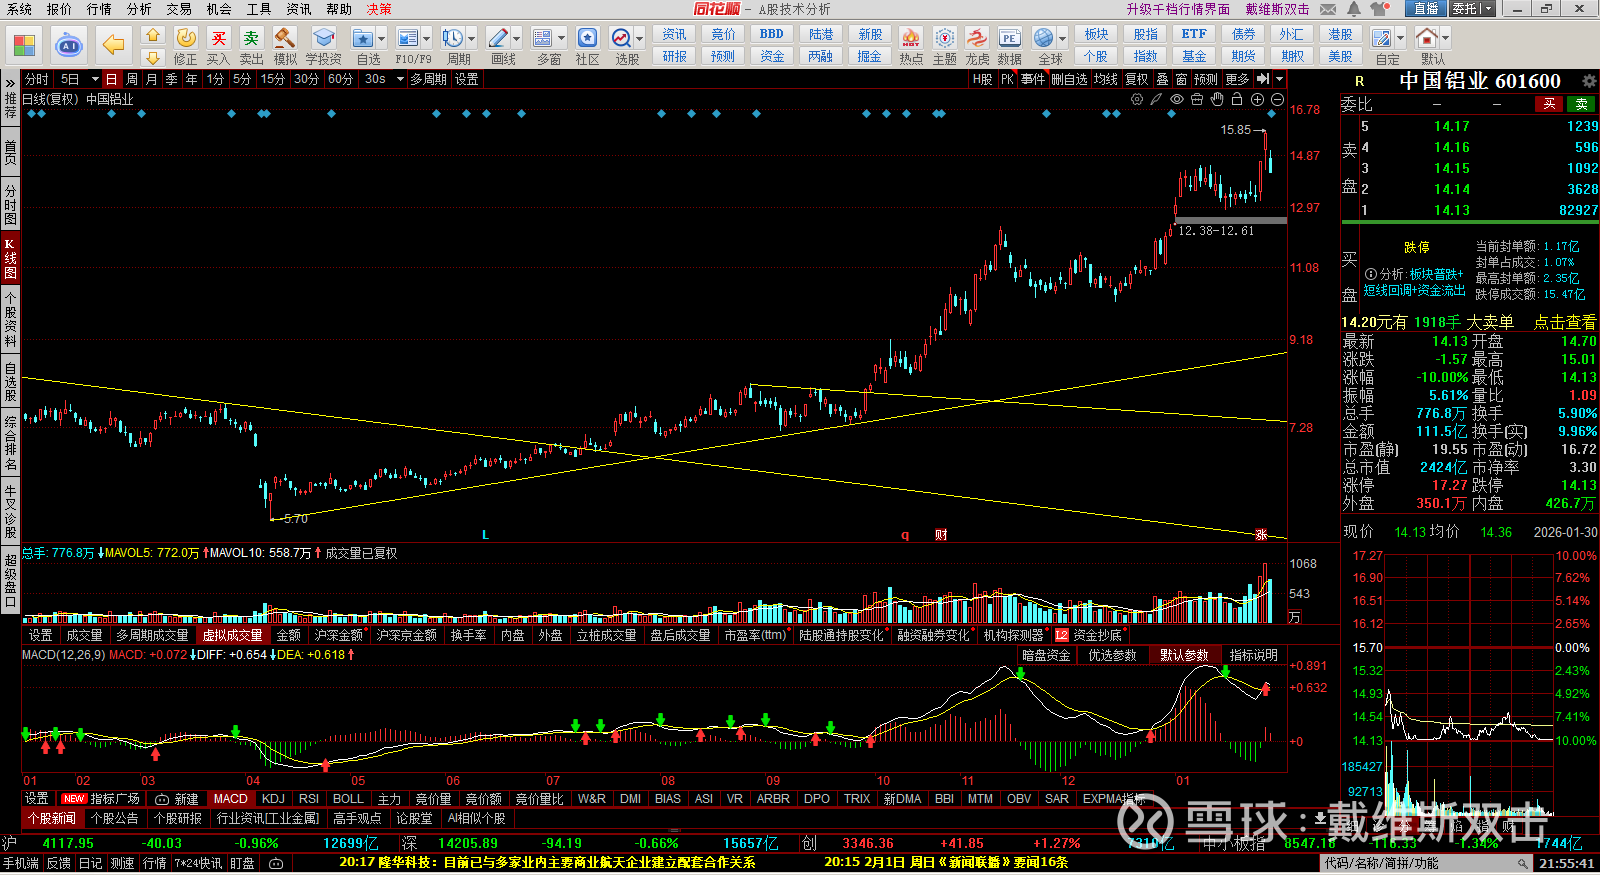Click the green 卖 button in order panel
This screenshot has height=875, width=1600.
1581,104
